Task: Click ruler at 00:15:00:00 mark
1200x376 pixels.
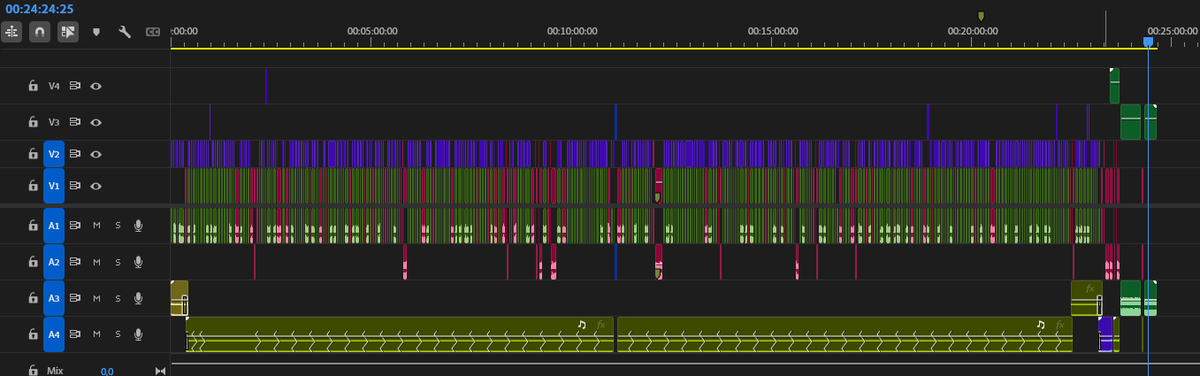Action: [772, 31]
